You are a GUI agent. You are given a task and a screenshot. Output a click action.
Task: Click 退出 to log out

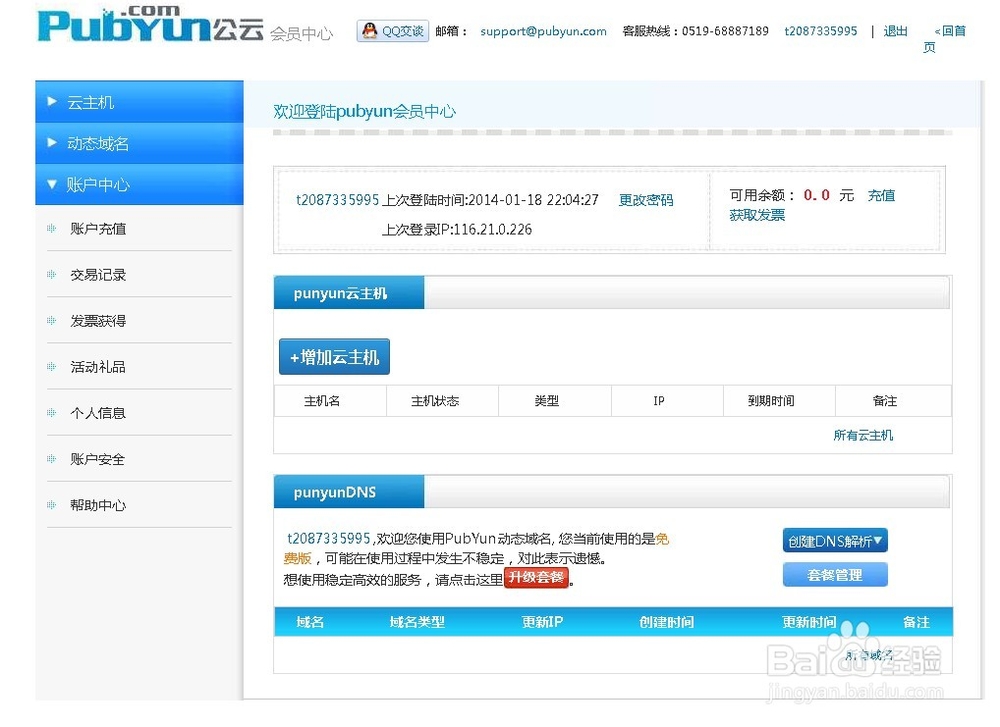pyautogui.click(x=894, y=31)
